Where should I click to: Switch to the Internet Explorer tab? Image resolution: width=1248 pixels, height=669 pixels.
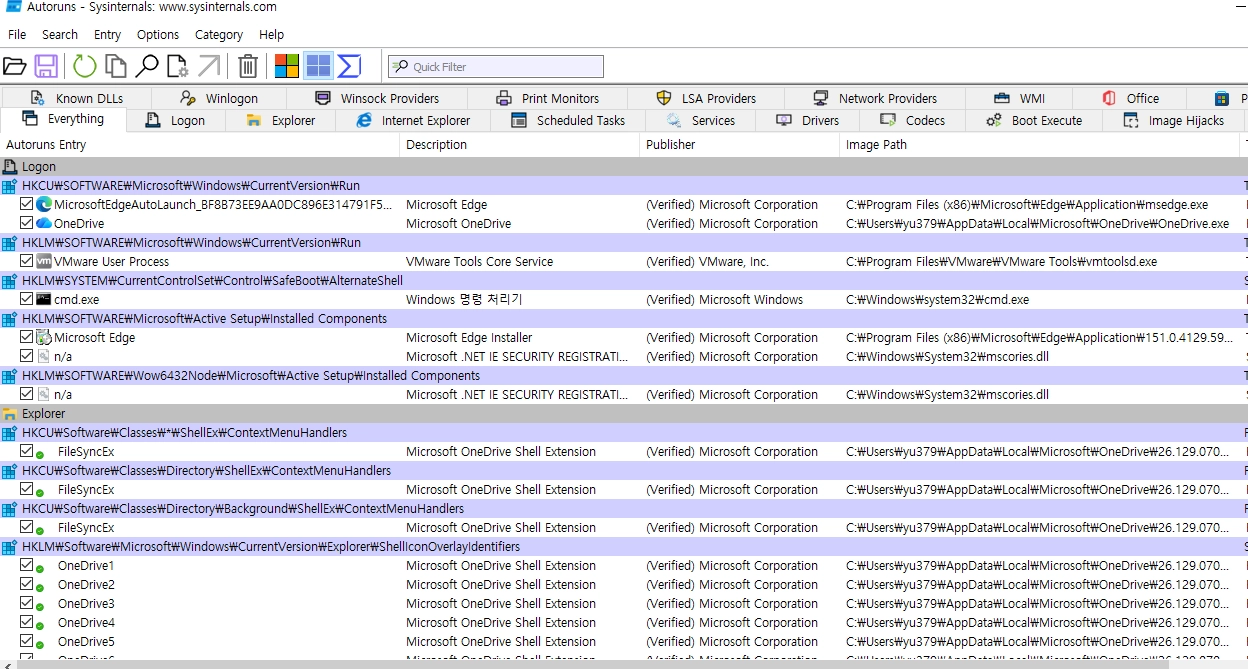[x=413, y=120]
